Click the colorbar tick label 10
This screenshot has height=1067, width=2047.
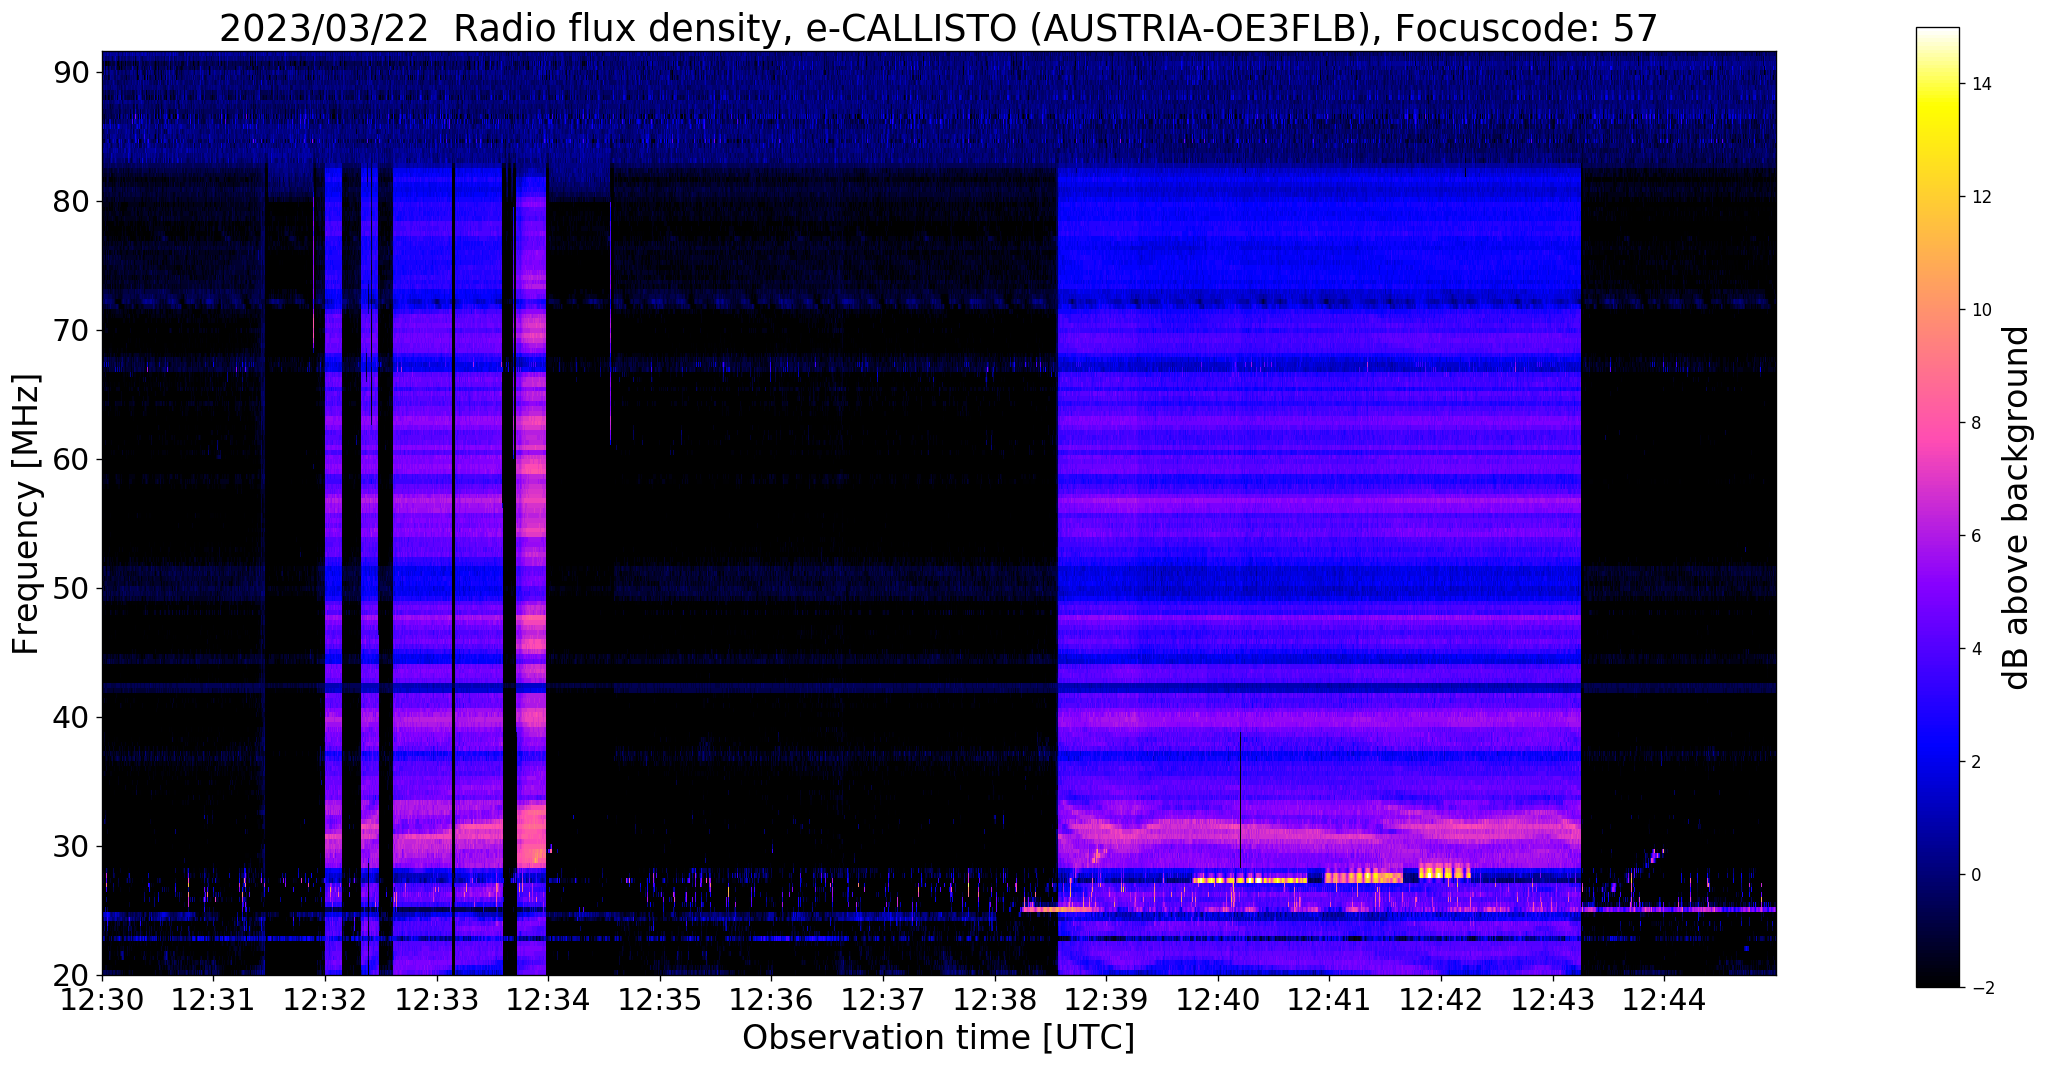point(1980,310)
